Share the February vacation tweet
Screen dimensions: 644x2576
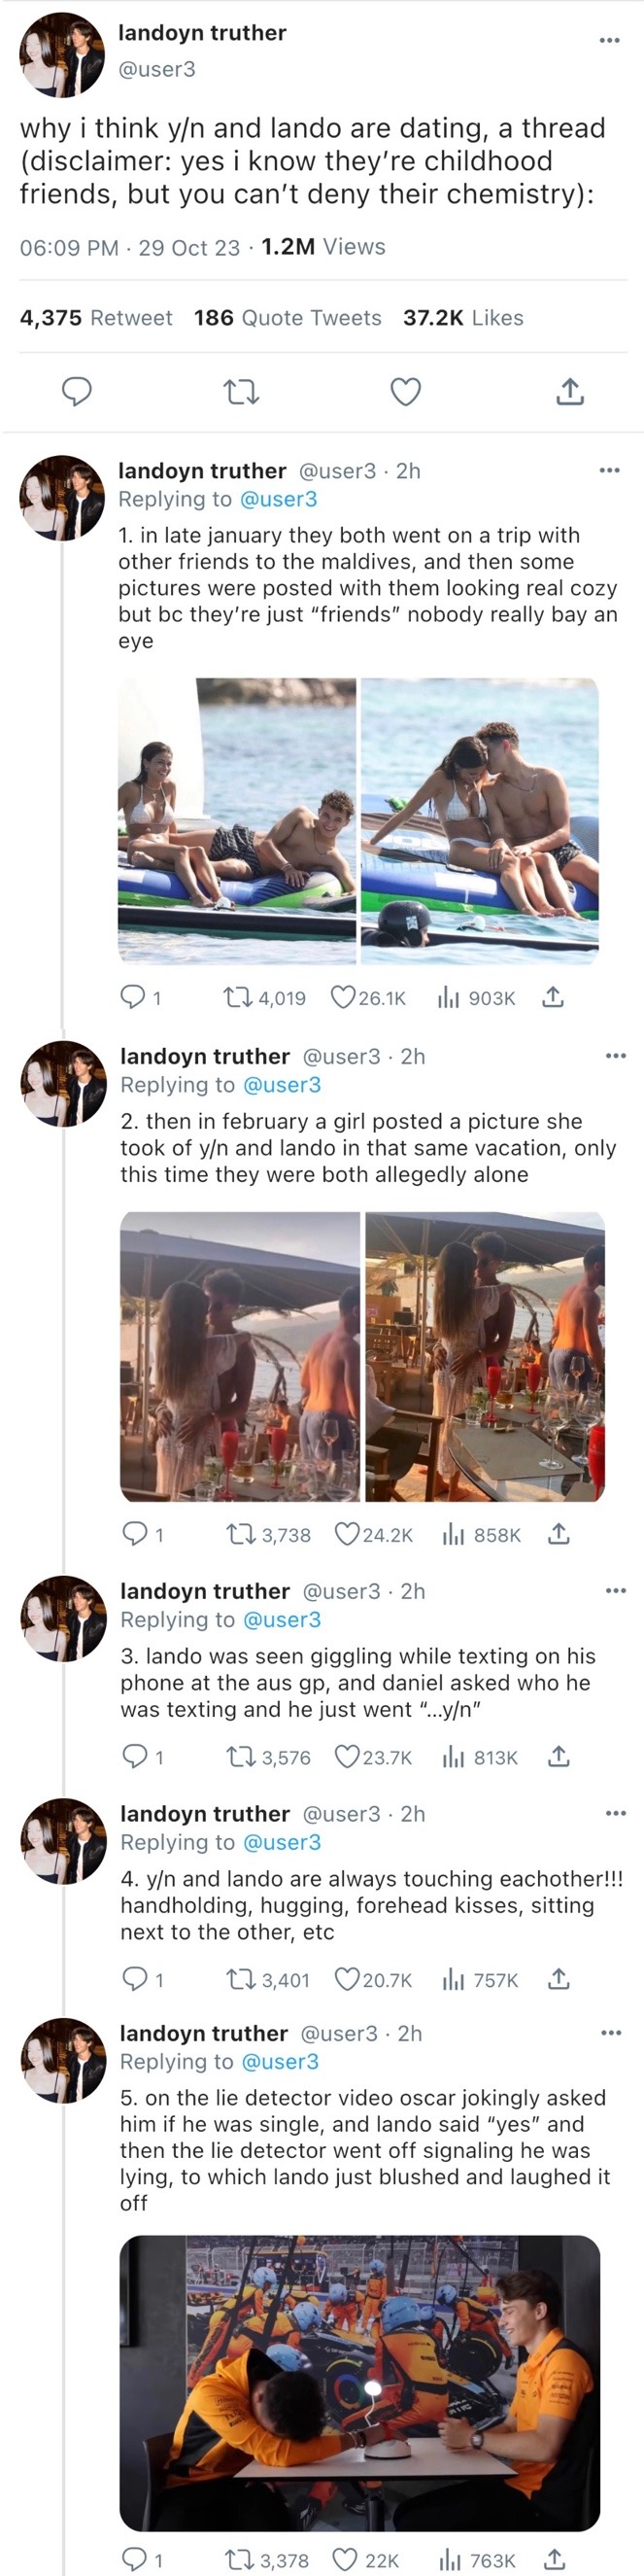[559, 1534]
